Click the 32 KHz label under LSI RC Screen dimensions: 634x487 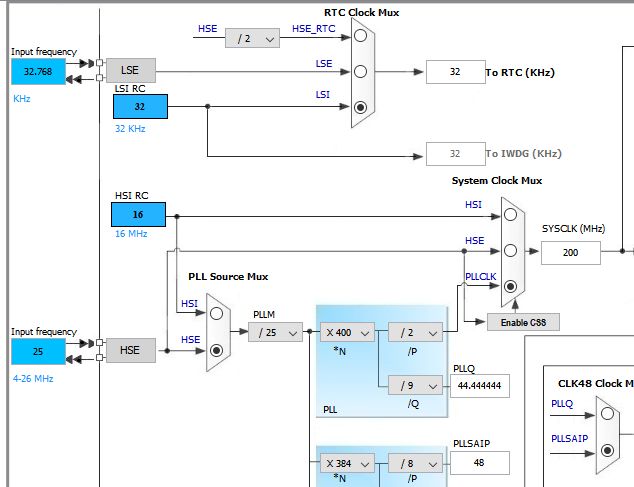click(x=130, y=129)
